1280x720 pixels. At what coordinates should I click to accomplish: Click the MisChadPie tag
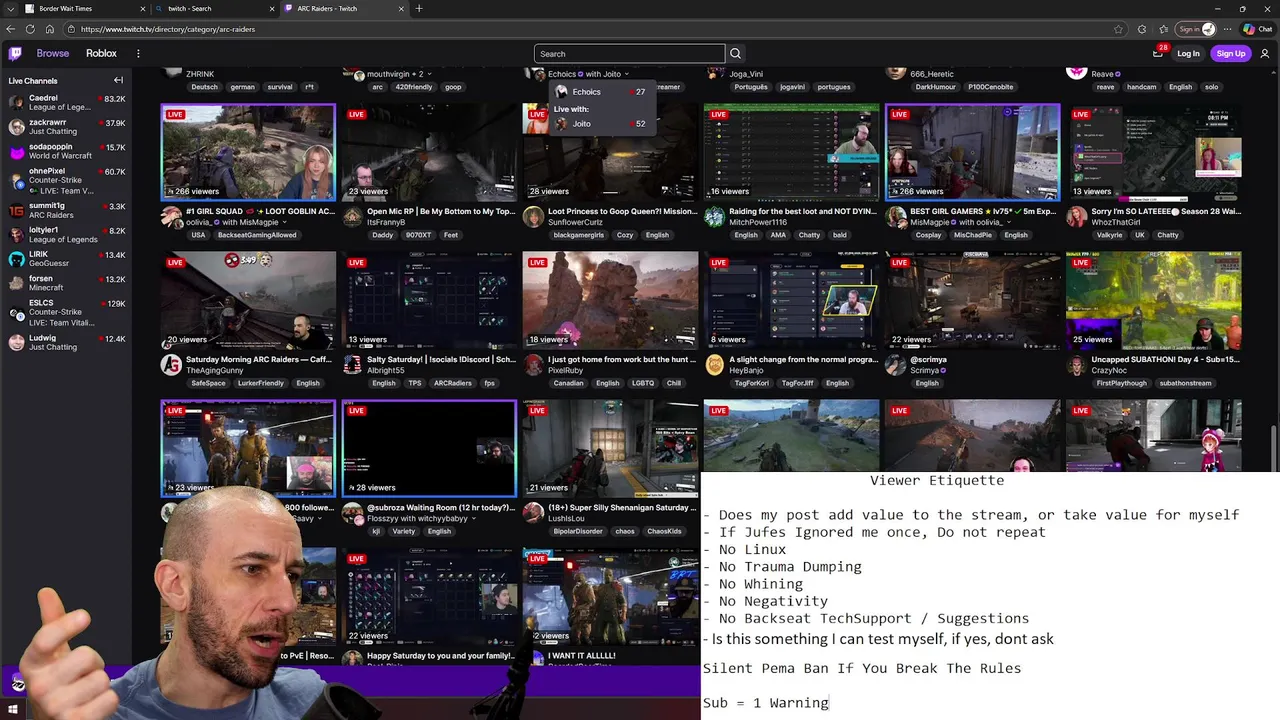tap(972, 235)
